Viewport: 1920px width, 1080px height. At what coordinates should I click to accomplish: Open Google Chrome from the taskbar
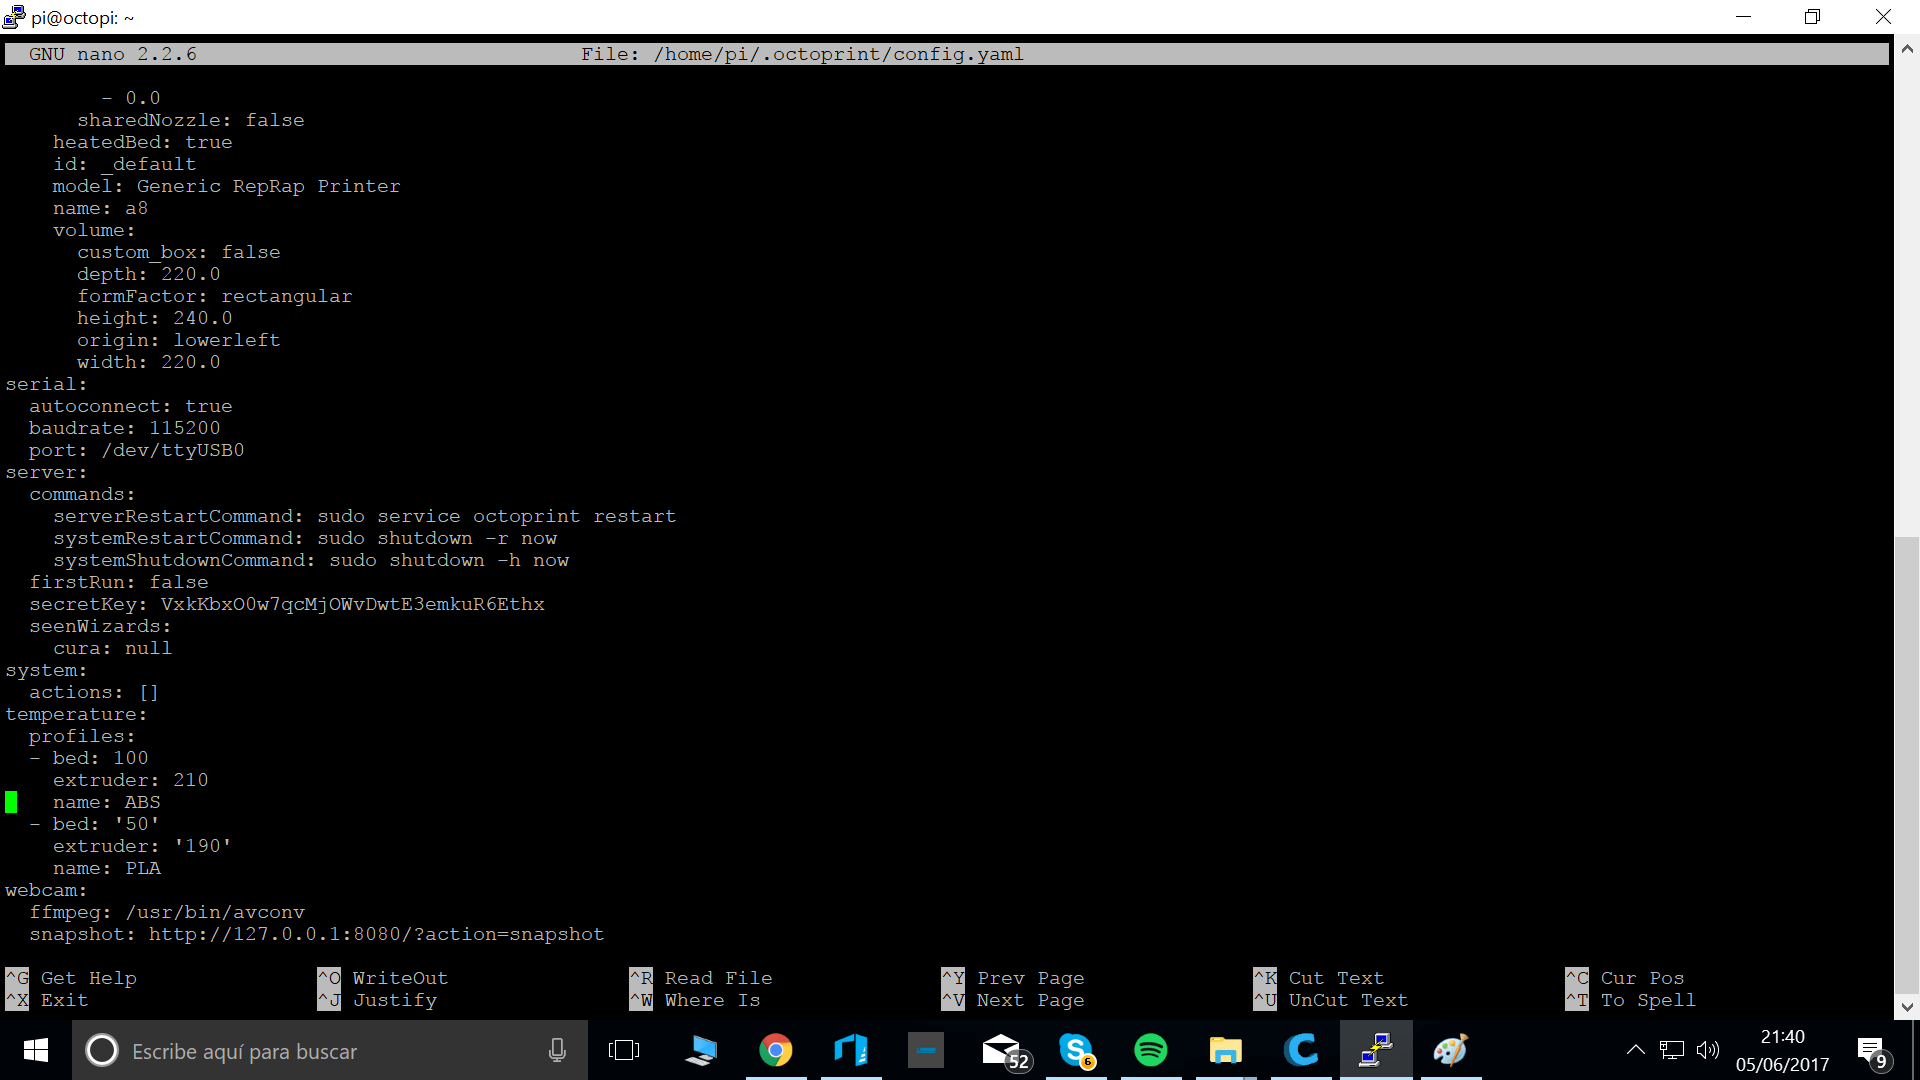click(x=775, y=1050)
